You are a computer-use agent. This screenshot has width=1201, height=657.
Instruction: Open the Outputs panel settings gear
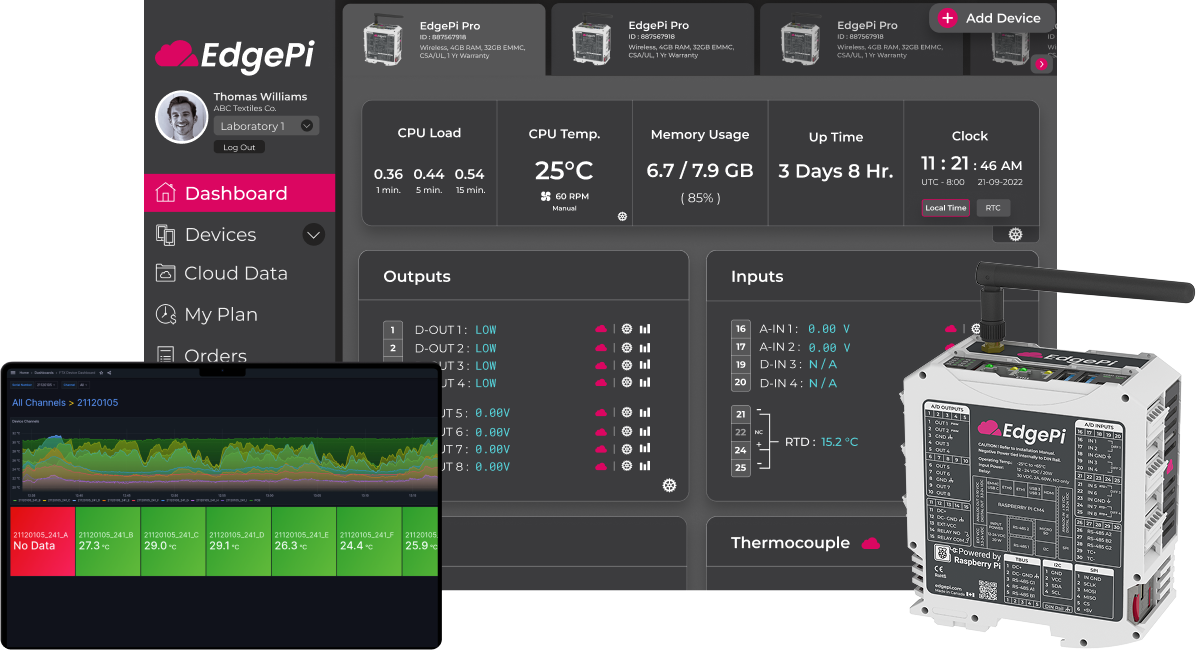coord(669,485)
